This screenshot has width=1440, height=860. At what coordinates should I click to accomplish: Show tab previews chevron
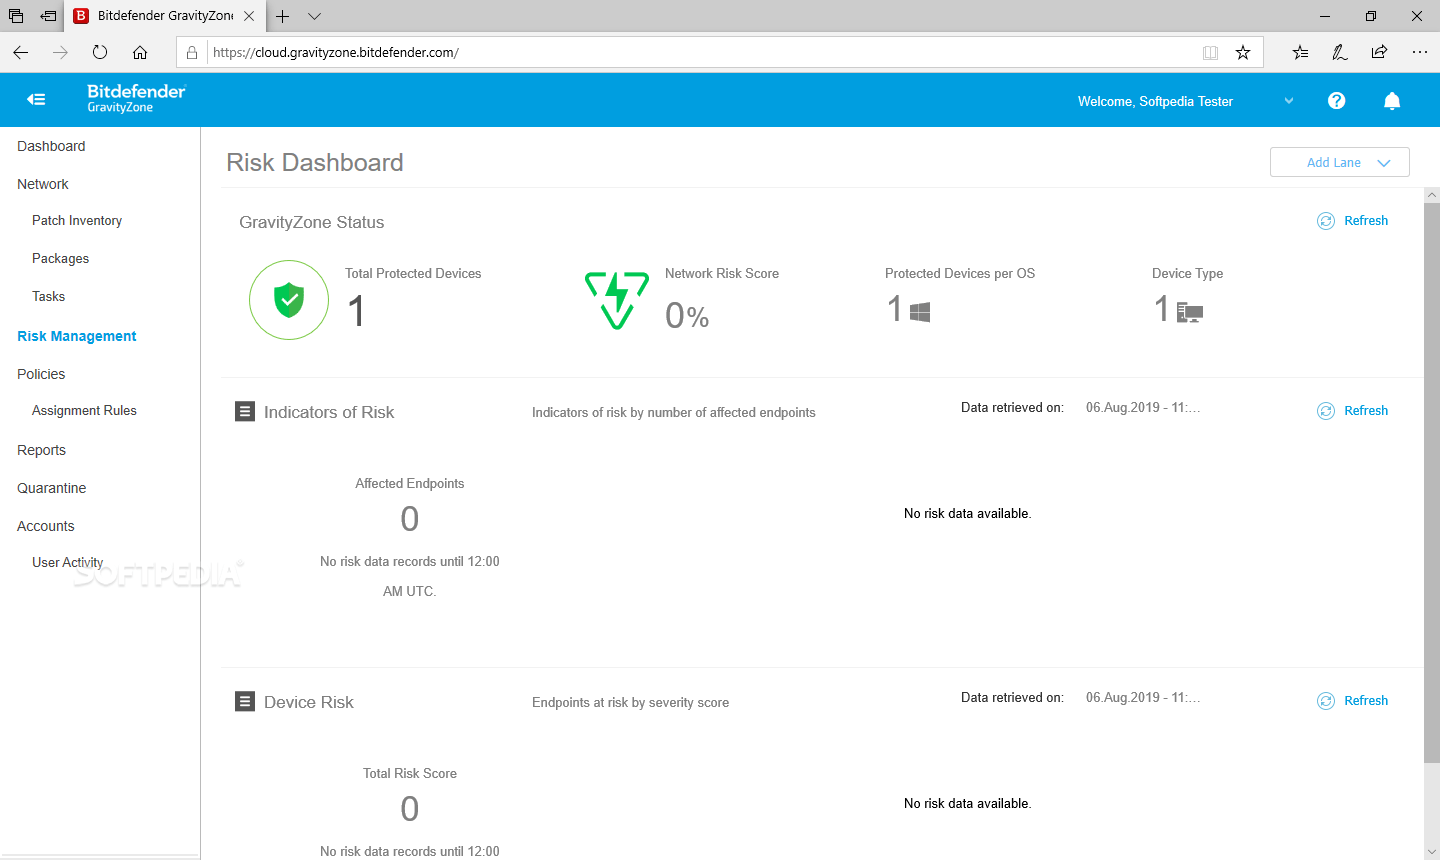314,16
